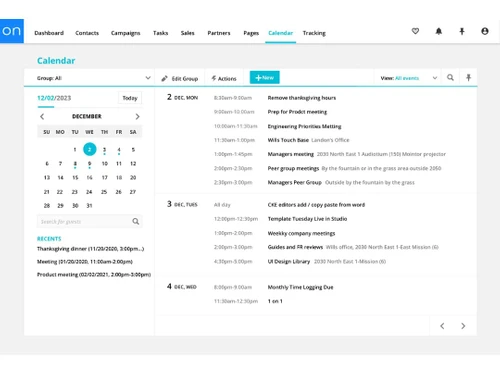Open 'Prep for Prodct meeting' event
The height and width of the screenshot is (375, 500).
[297, 112]
